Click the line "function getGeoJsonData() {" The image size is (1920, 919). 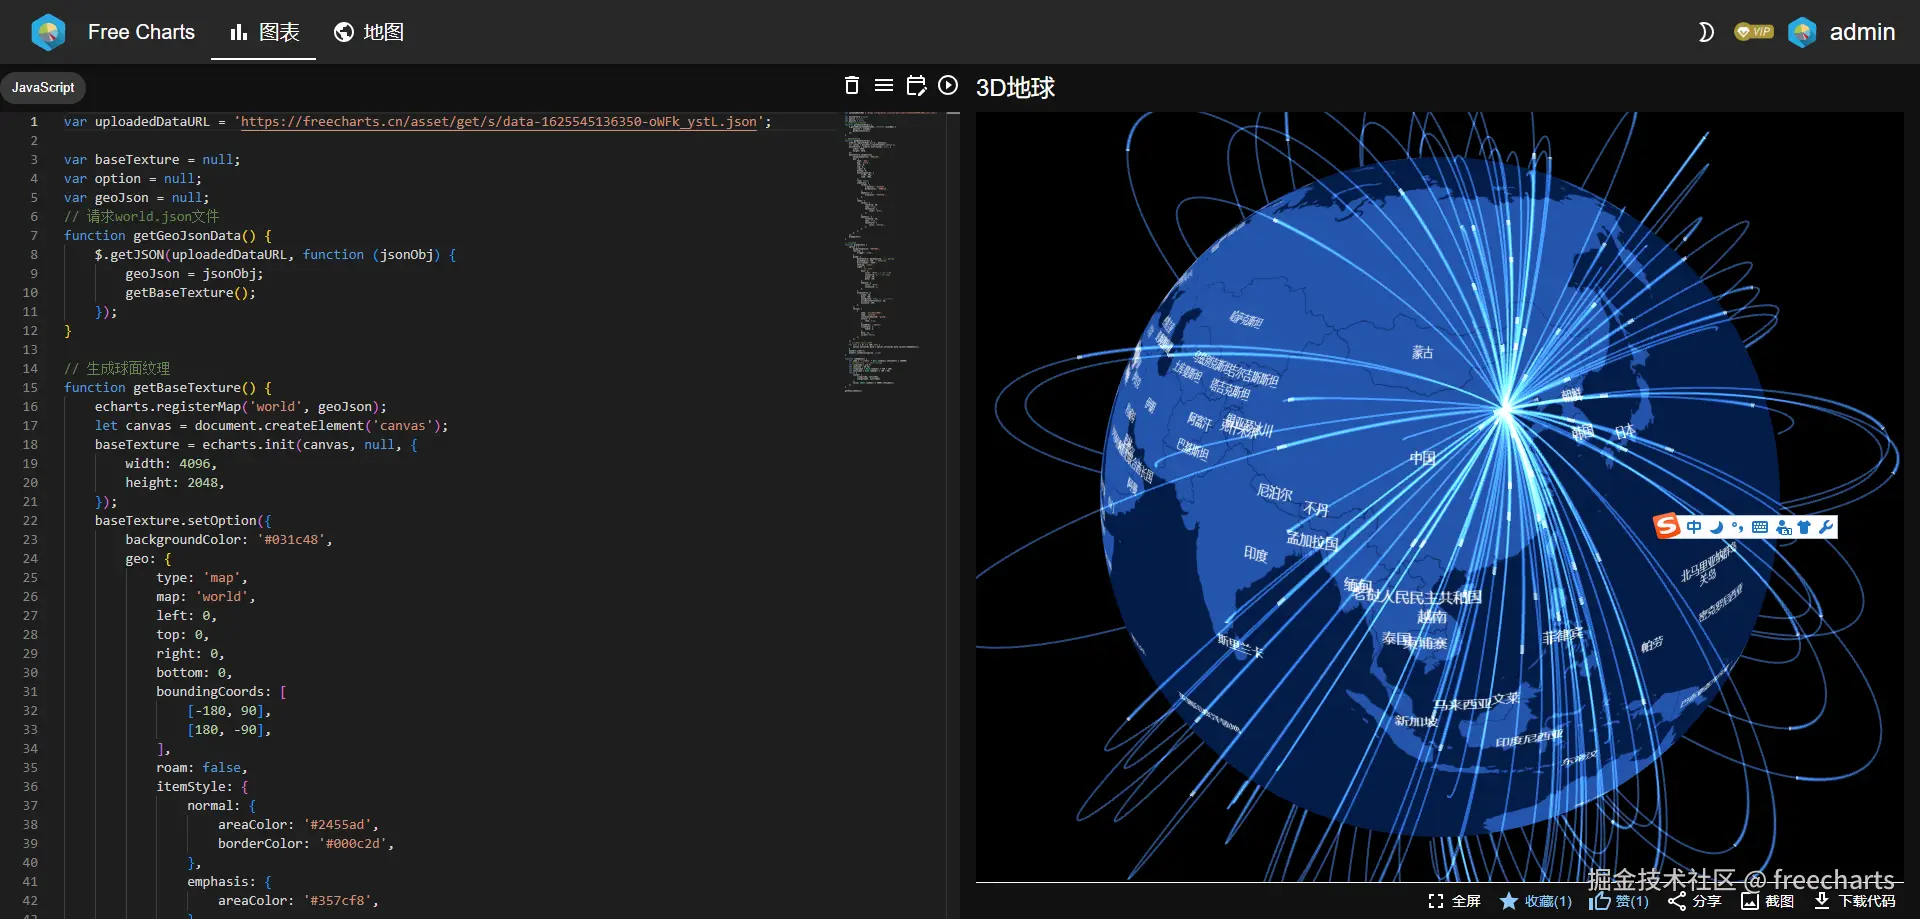(x=168, y=236)
